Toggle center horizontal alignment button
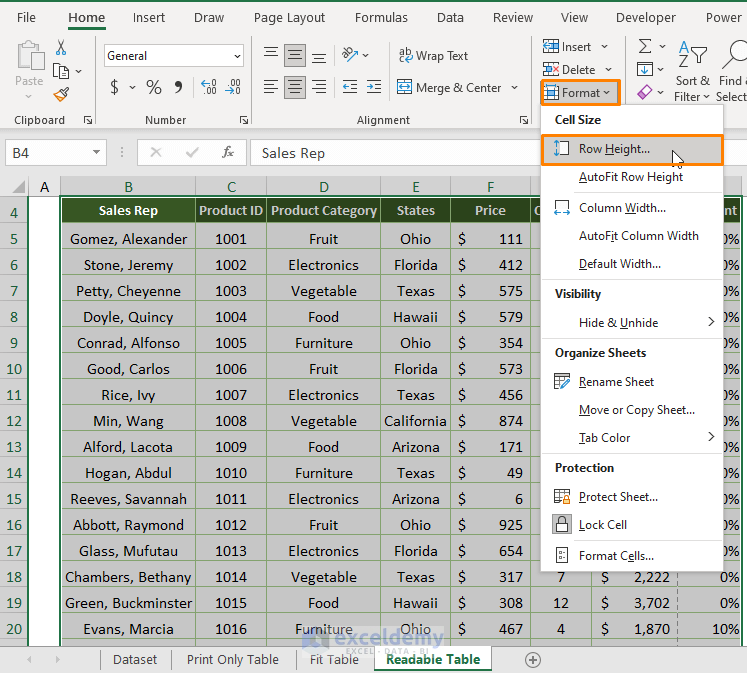The image size is (747, 673). [294, 88]
